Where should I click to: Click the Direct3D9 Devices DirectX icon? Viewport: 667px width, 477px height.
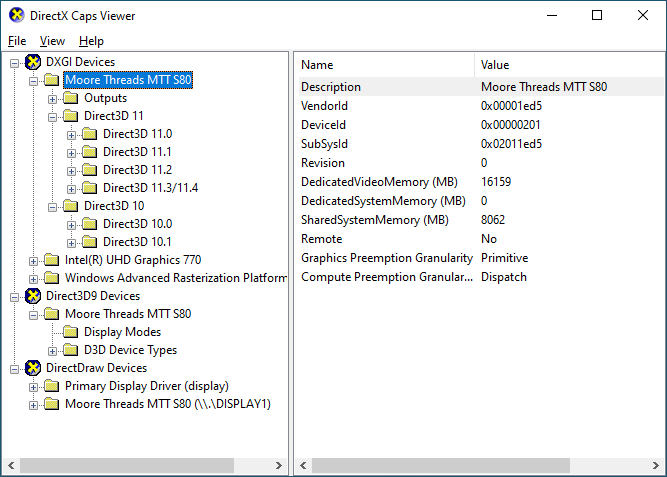[33, 296]
